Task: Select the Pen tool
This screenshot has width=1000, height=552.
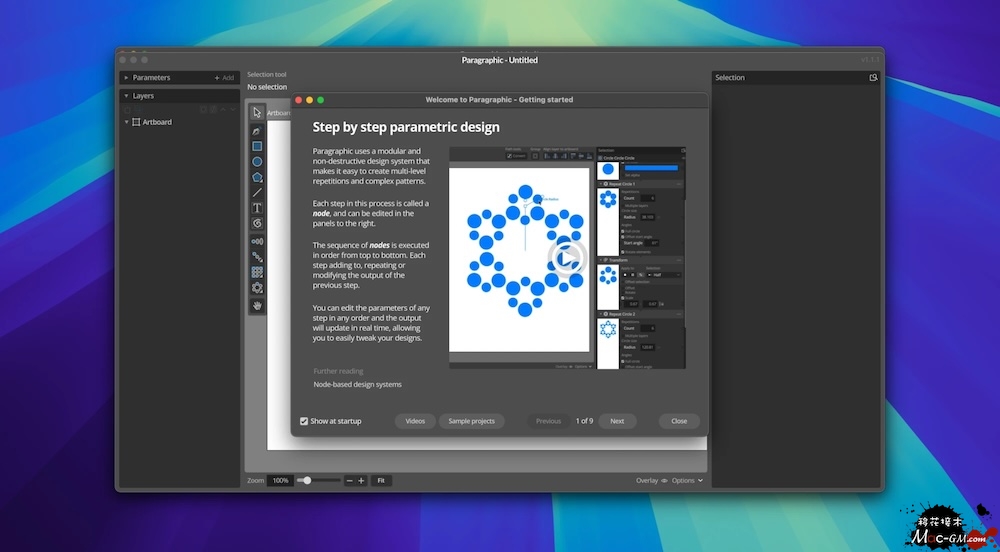Action: coord(257,131)
